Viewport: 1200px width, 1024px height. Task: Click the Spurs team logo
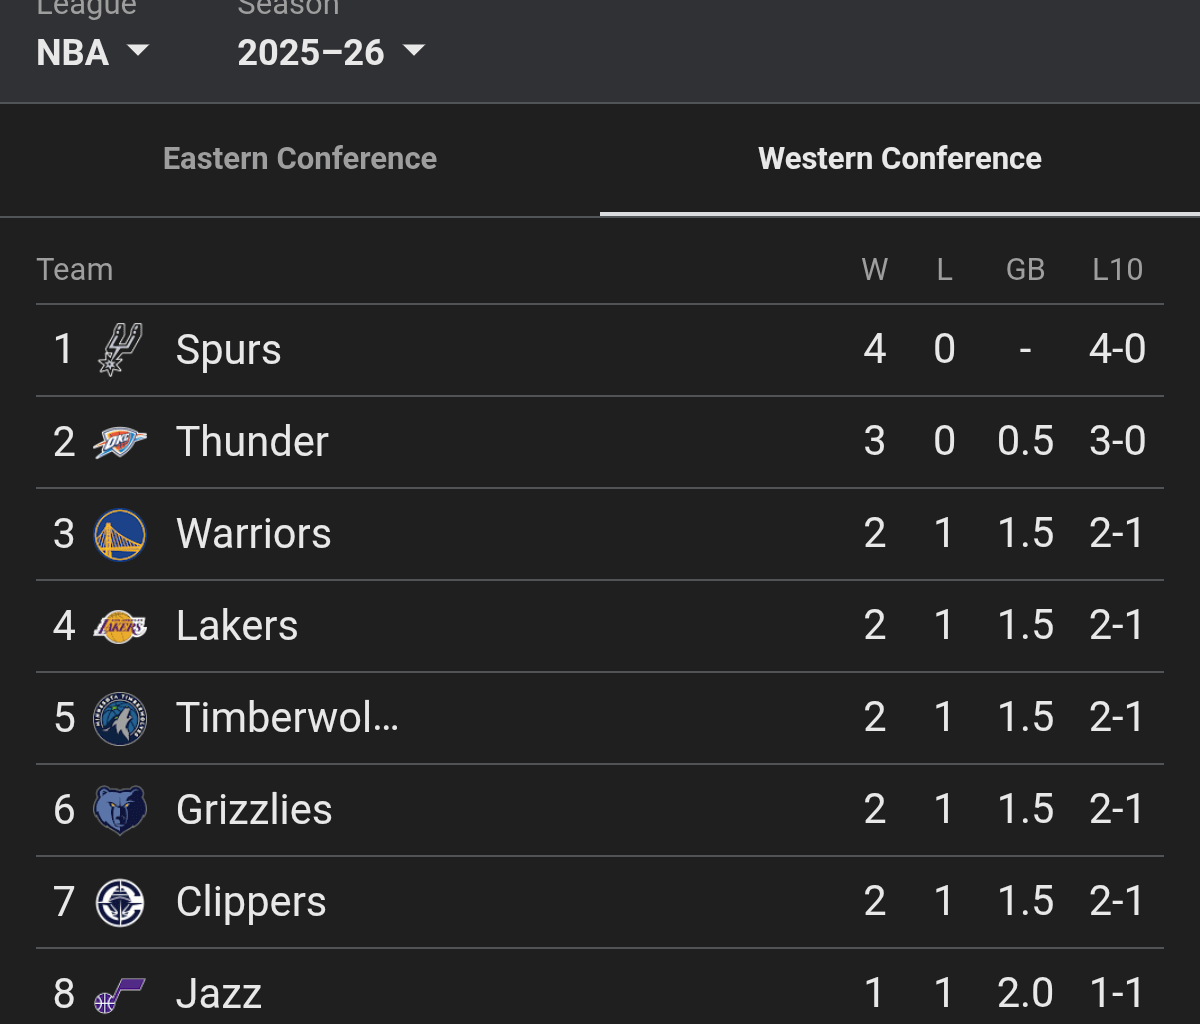[120, 349]
